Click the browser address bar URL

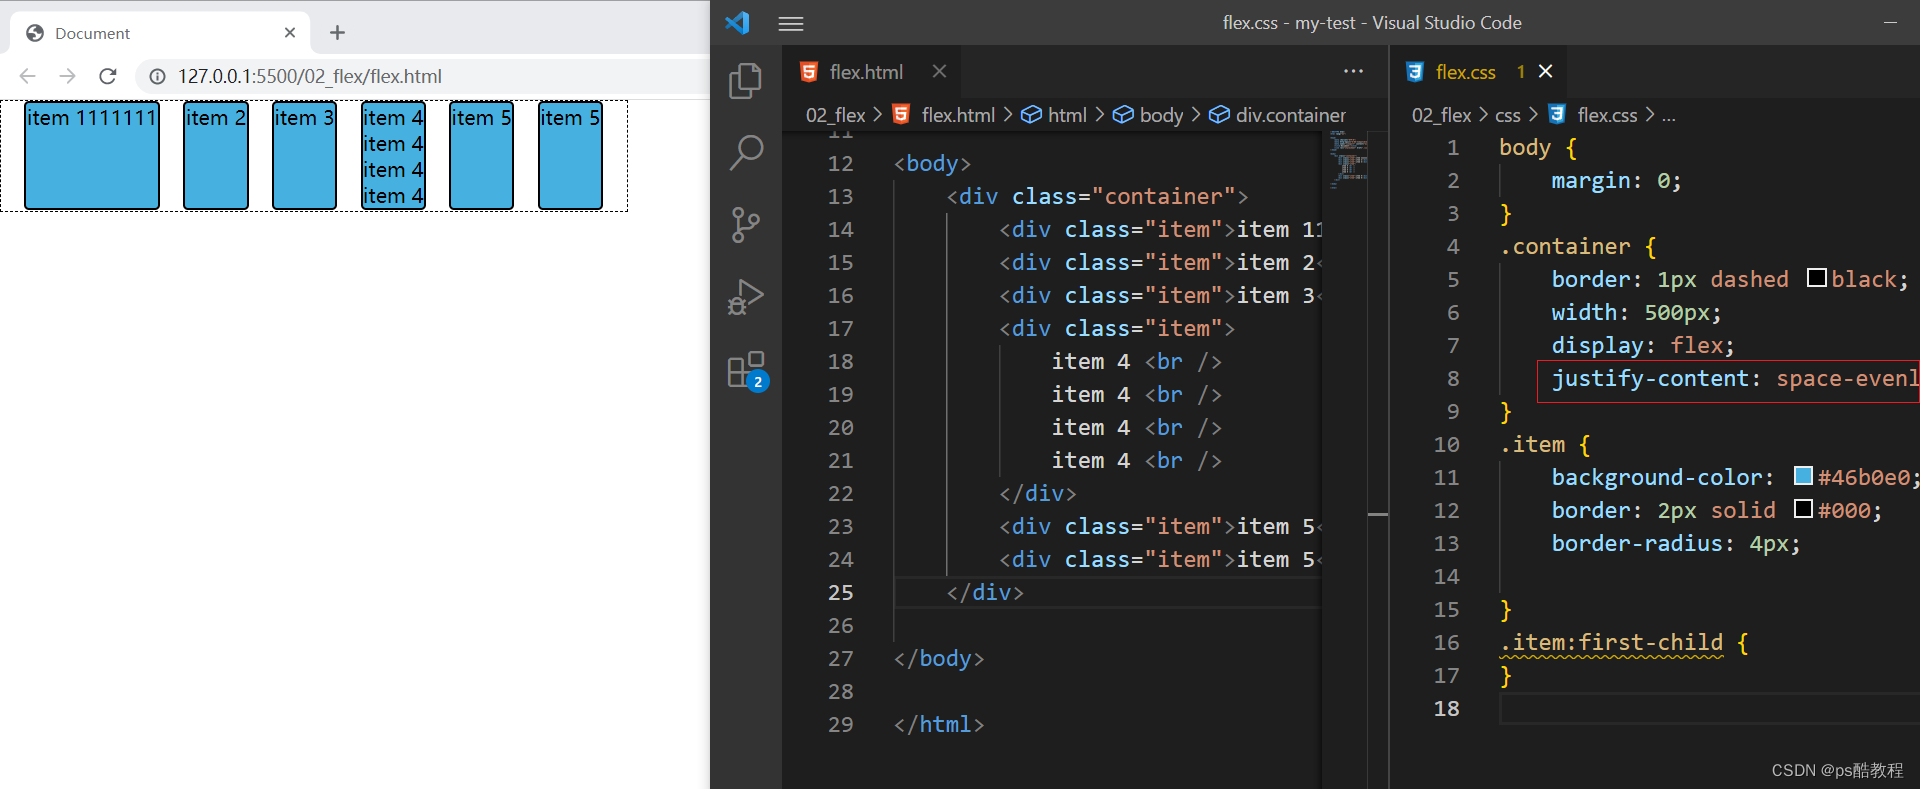310,76
